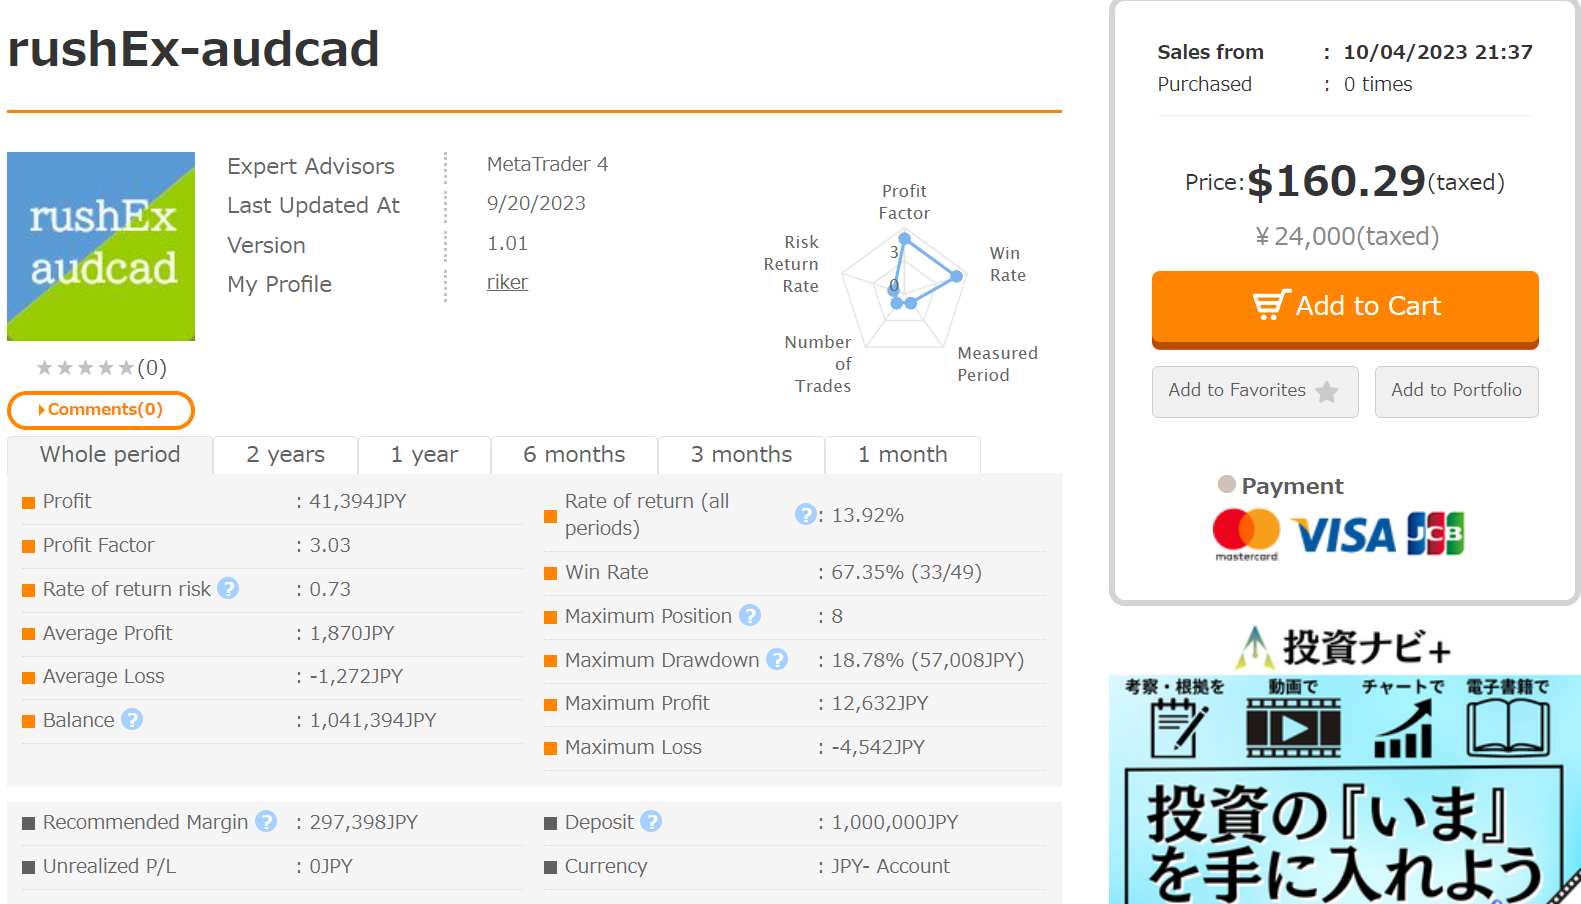This screenshot has width=1581, height=904.
Task: Click the Profit Factor value 3.03
Action: click(330, 545)
